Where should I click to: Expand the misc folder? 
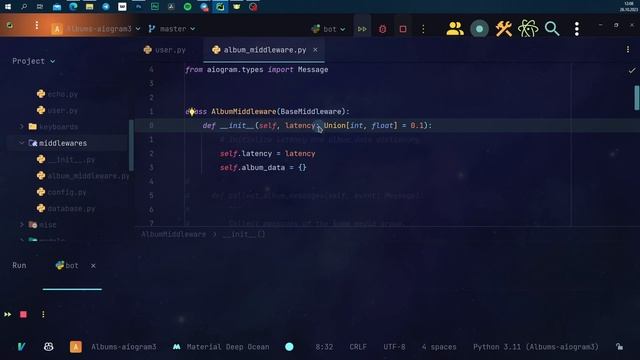pyautogui.click(x=22, y=224)
